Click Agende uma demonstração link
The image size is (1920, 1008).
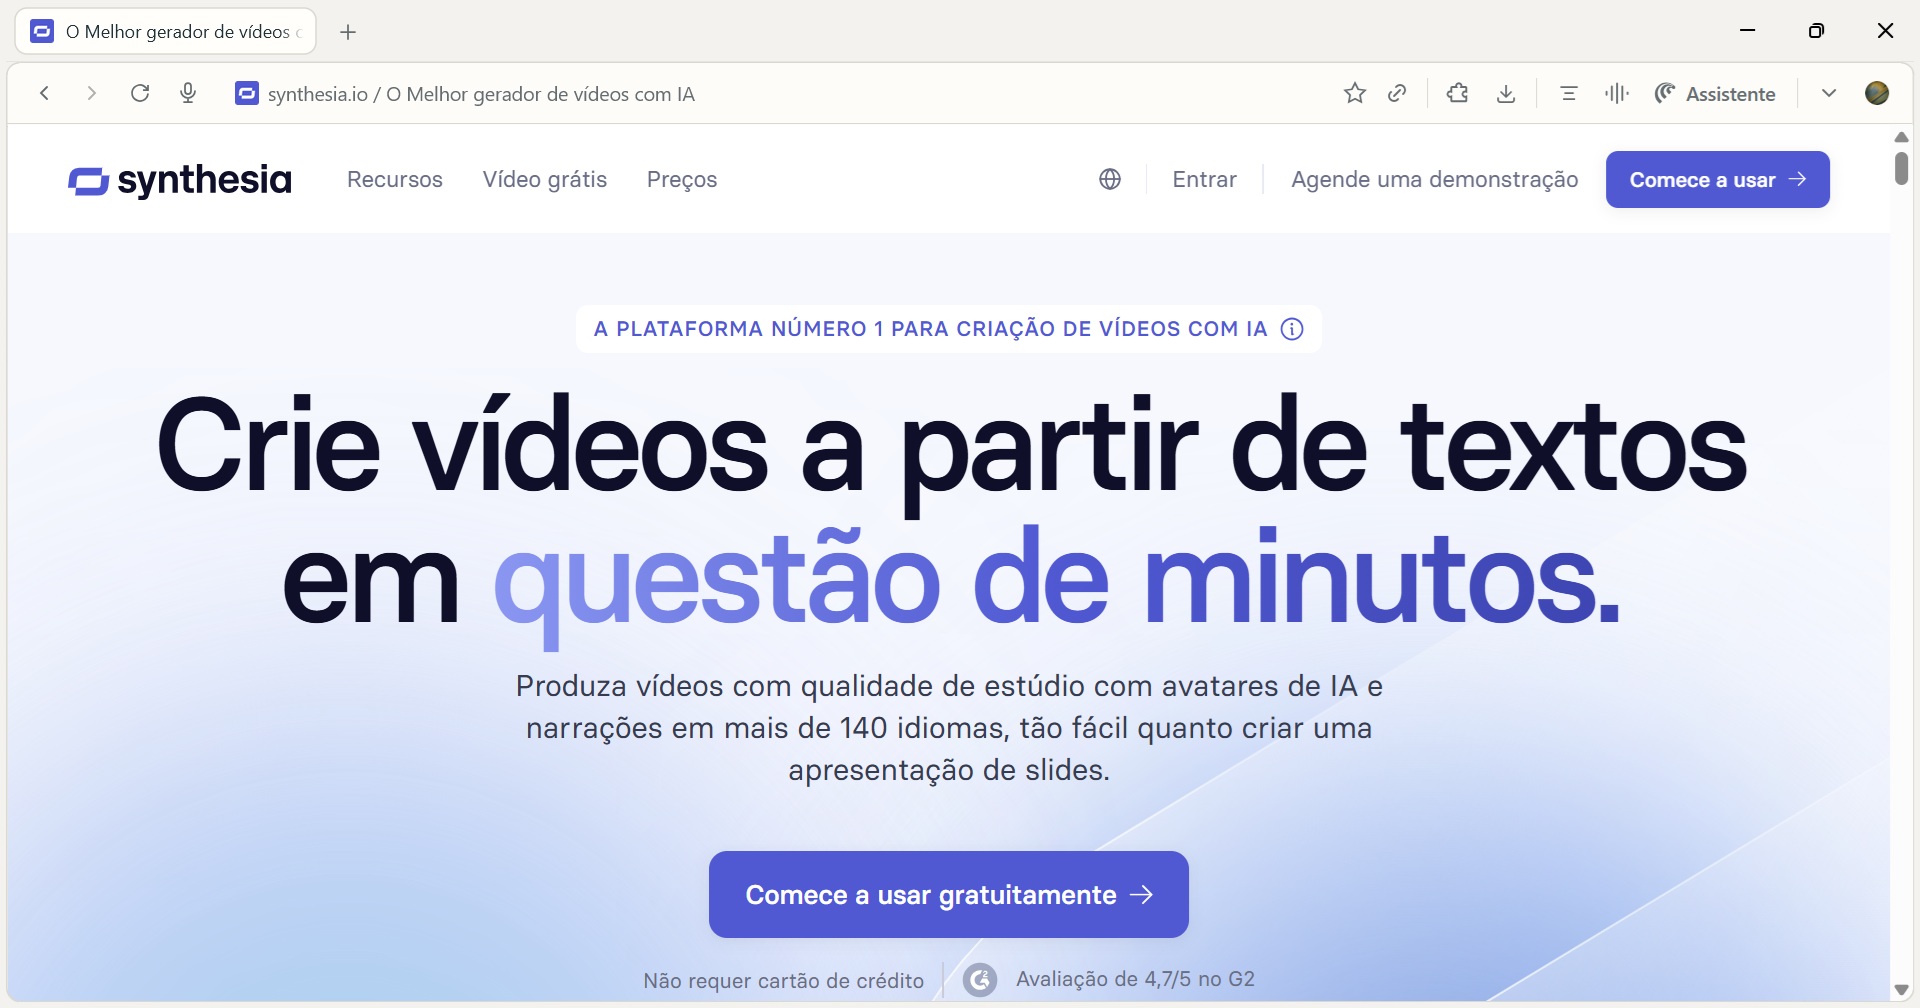1434,180
